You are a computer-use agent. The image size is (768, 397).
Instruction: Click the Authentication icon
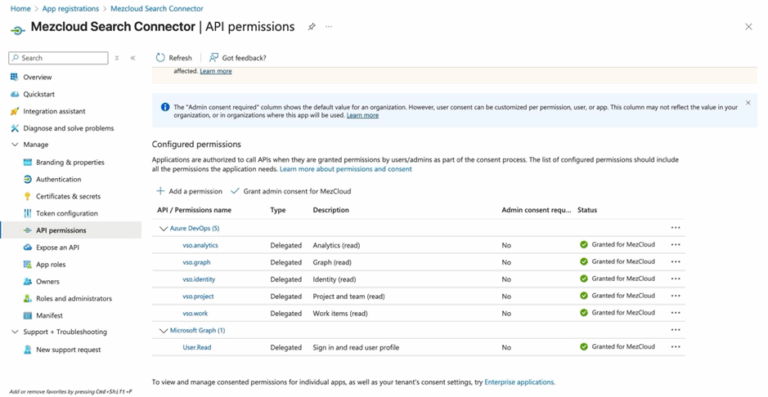(x=27, y=179)
